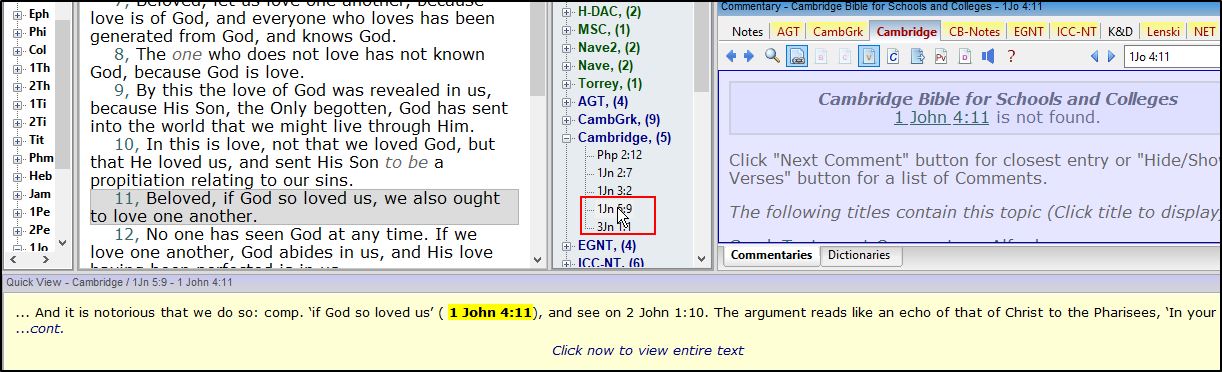Go back with the left blue arrow in Commentary toolbar
1222x372 pixels.
[731, 56]
